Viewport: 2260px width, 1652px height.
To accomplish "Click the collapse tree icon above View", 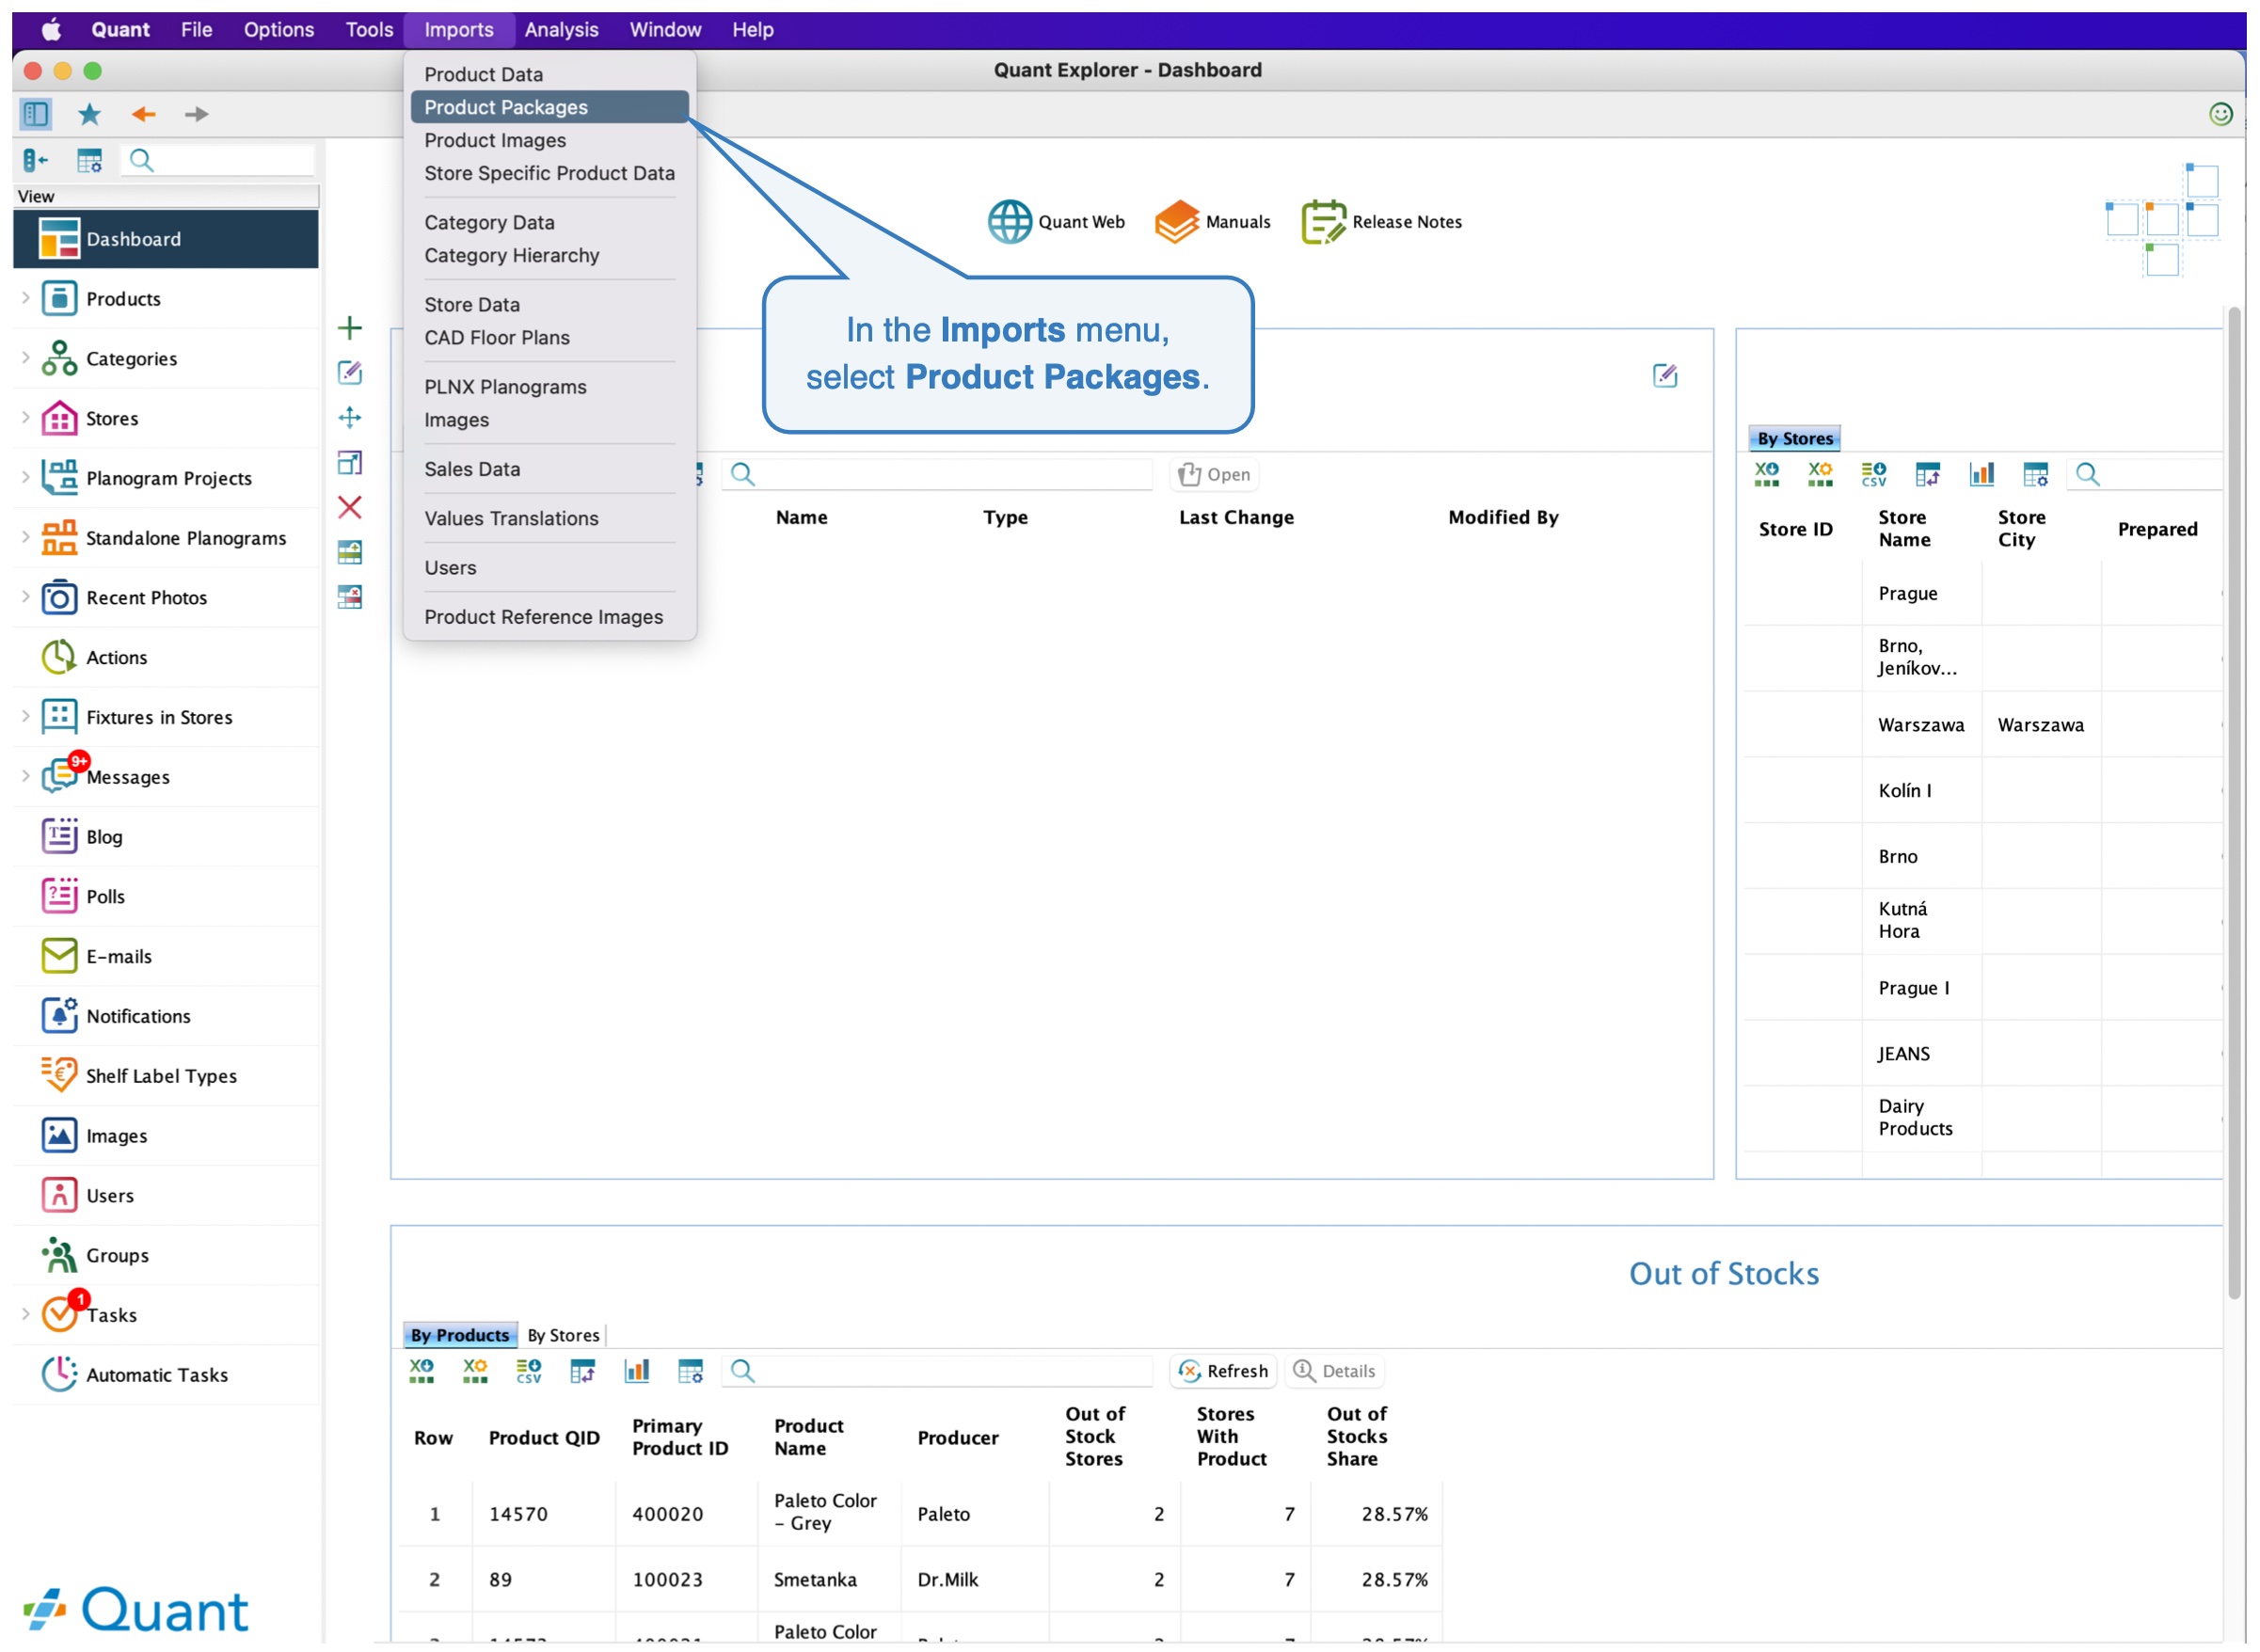I will (35, 160).
